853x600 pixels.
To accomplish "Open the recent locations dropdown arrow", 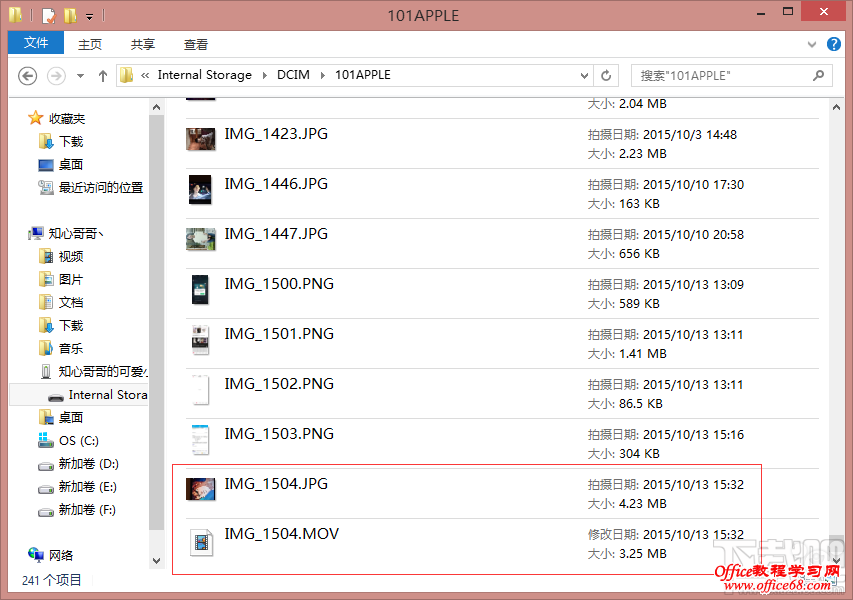I will pyautogui.click(x=81, y=76).
